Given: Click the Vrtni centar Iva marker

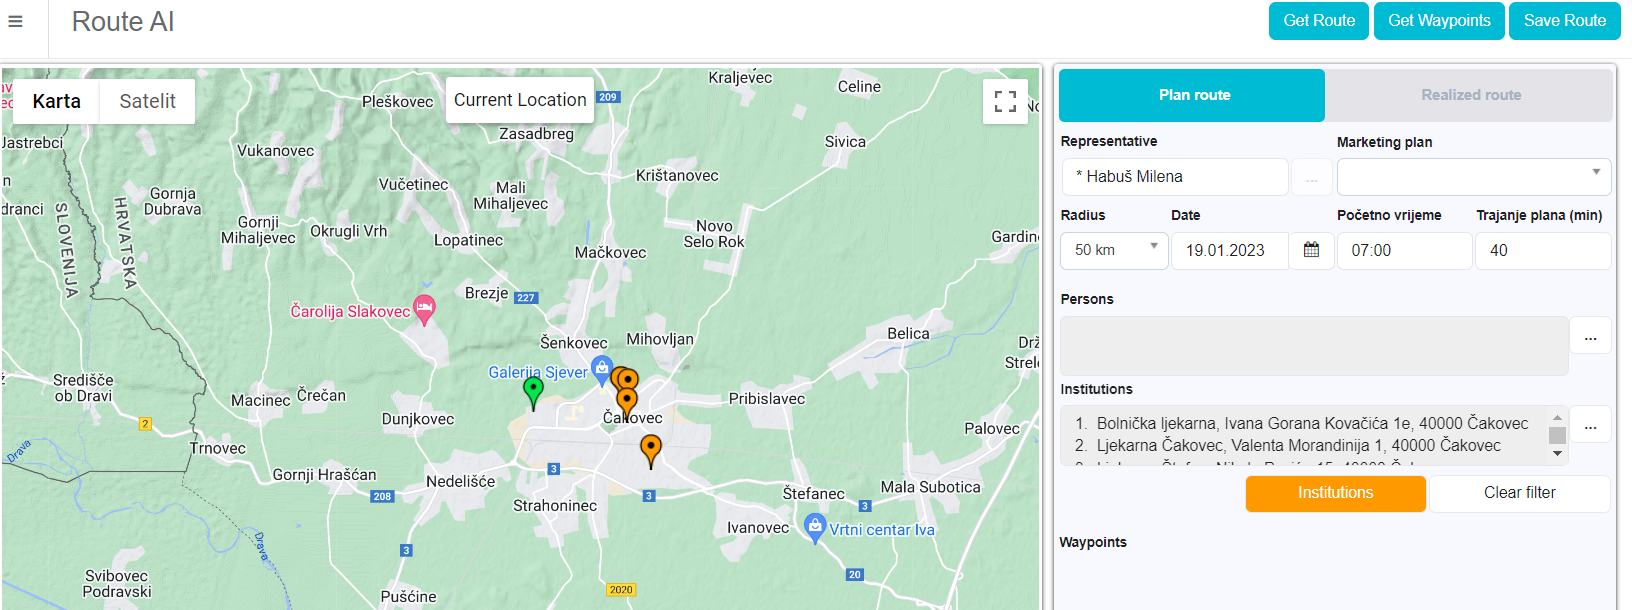Looking at the screenshot, I should coord(815,527).
